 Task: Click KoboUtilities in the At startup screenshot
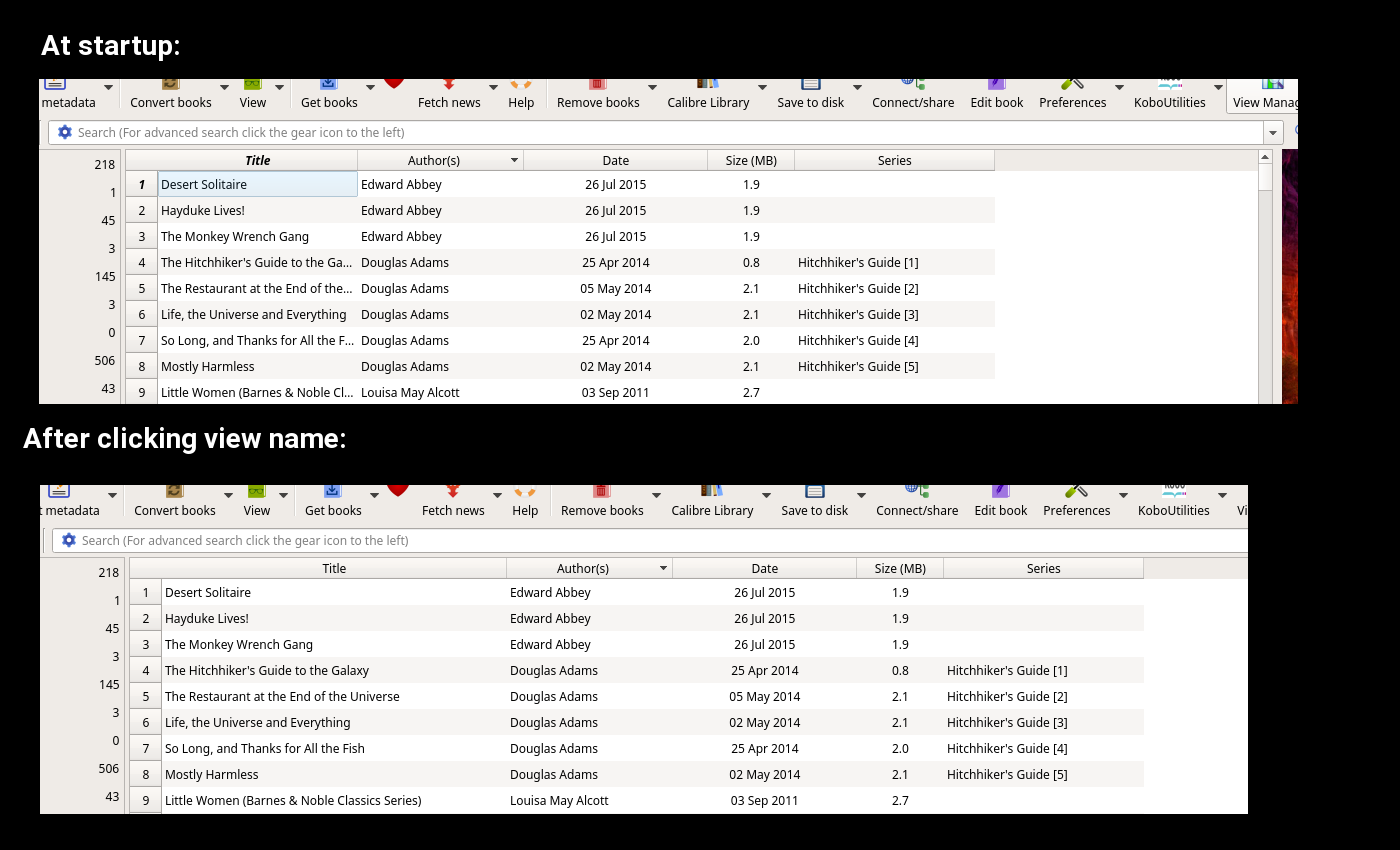(1170, 94)
